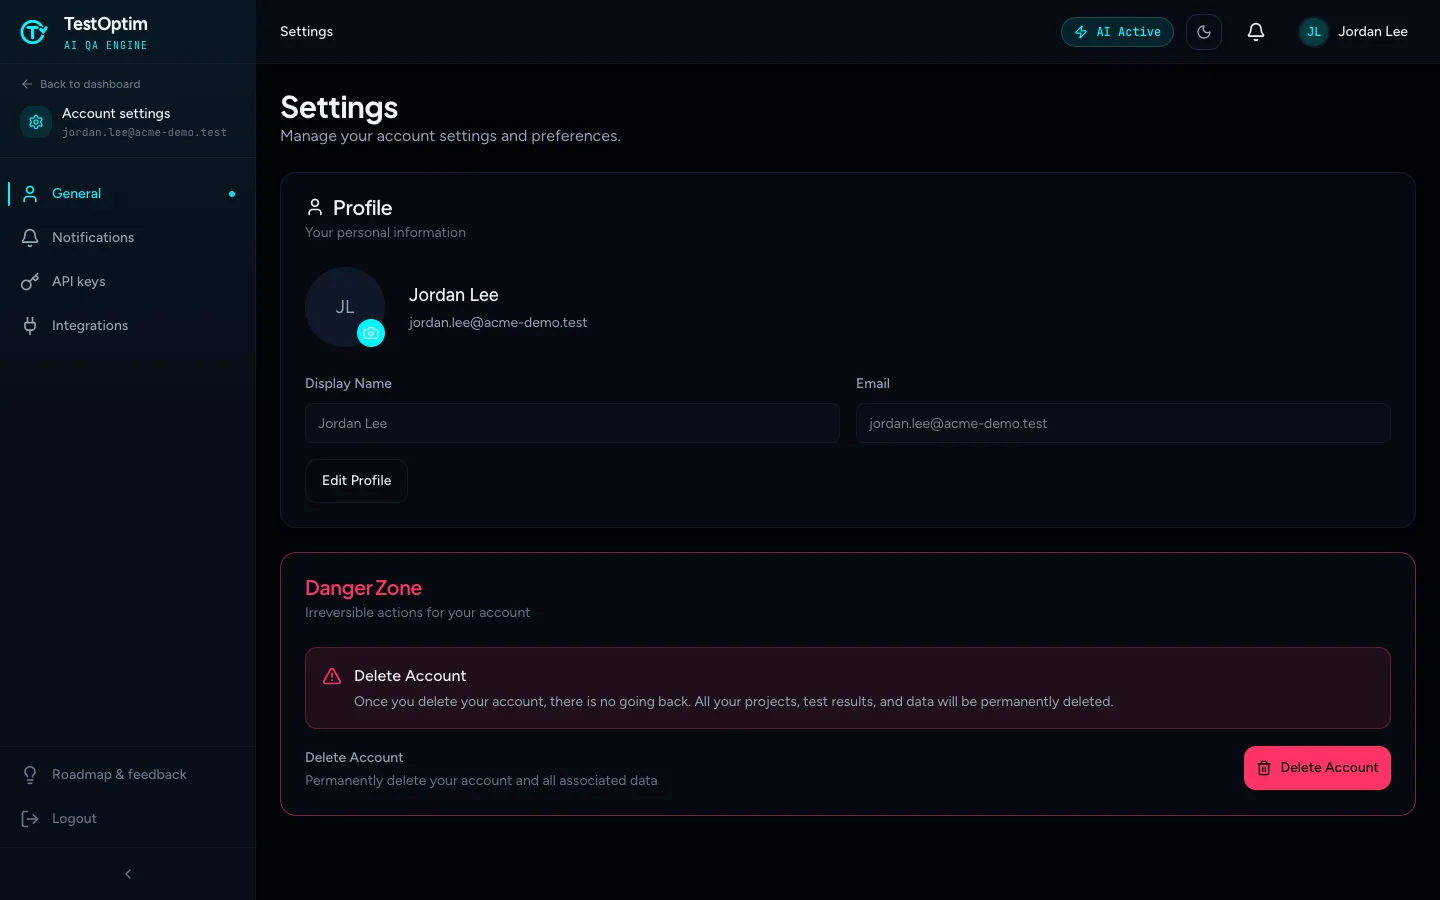Click the JL avatar in the top bar
1440x900 pixels.
1314,32
